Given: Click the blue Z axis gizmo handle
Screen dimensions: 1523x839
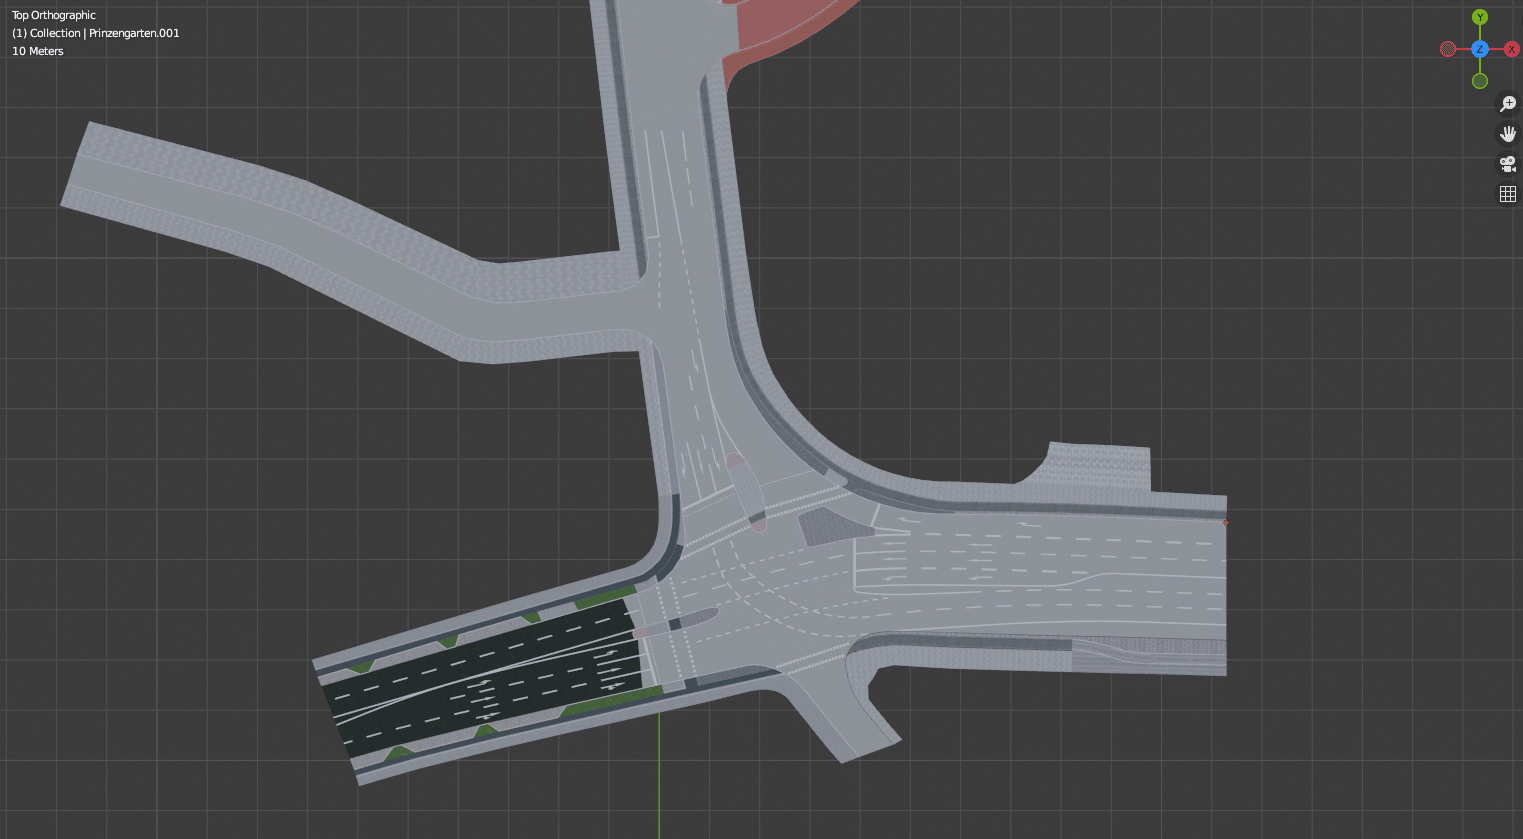Looking at the screenshot, I should click(x=1480, y=49).
